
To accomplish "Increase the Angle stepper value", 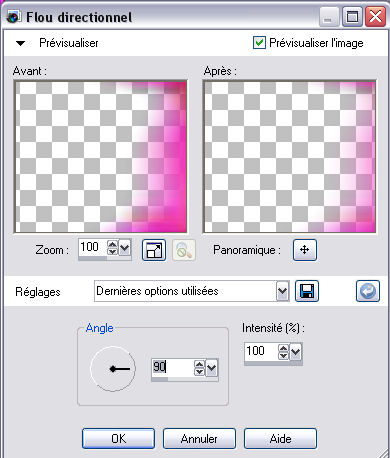I will tap(200, 364).
